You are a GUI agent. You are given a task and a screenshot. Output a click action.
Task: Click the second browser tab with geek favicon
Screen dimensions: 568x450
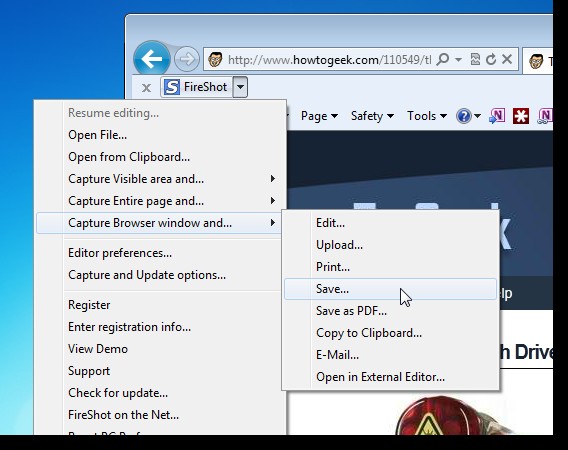(x=538, y=61)
